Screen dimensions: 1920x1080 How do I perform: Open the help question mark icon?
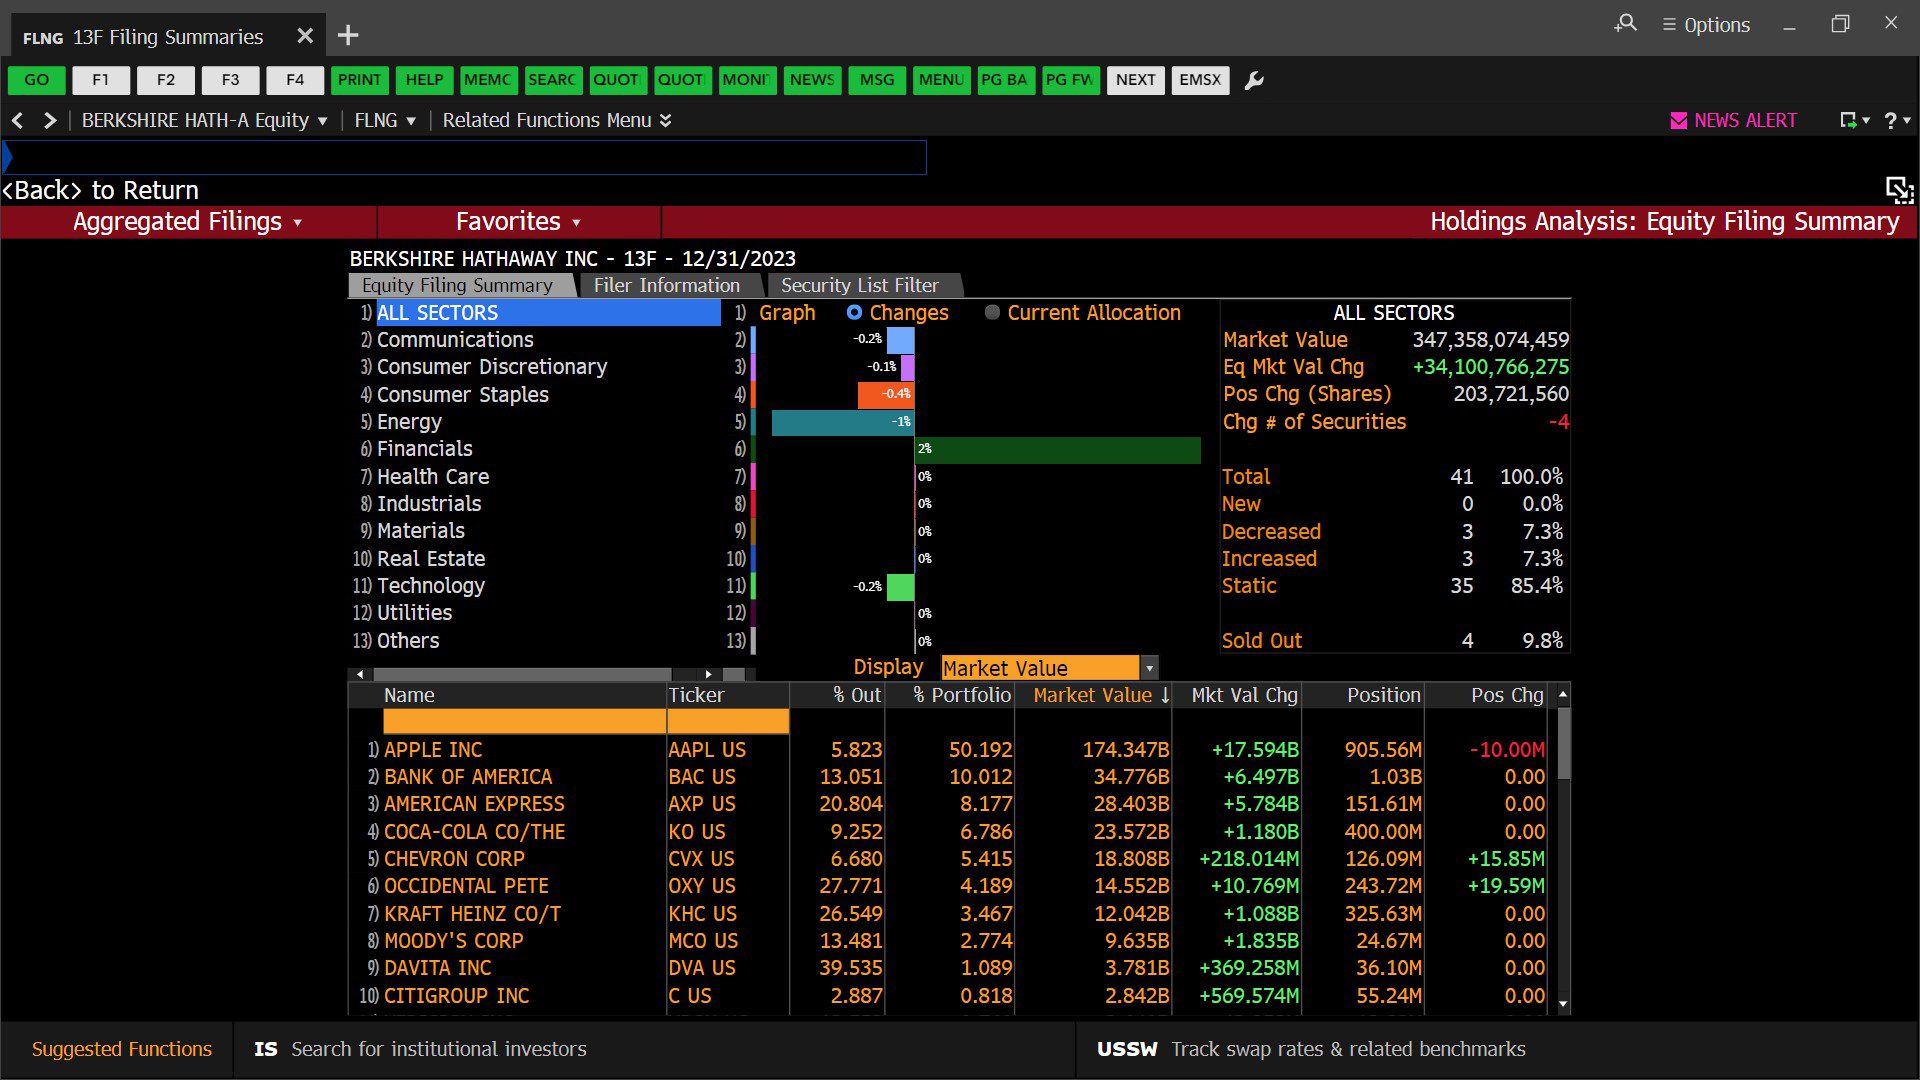[x=1896, y=120]
